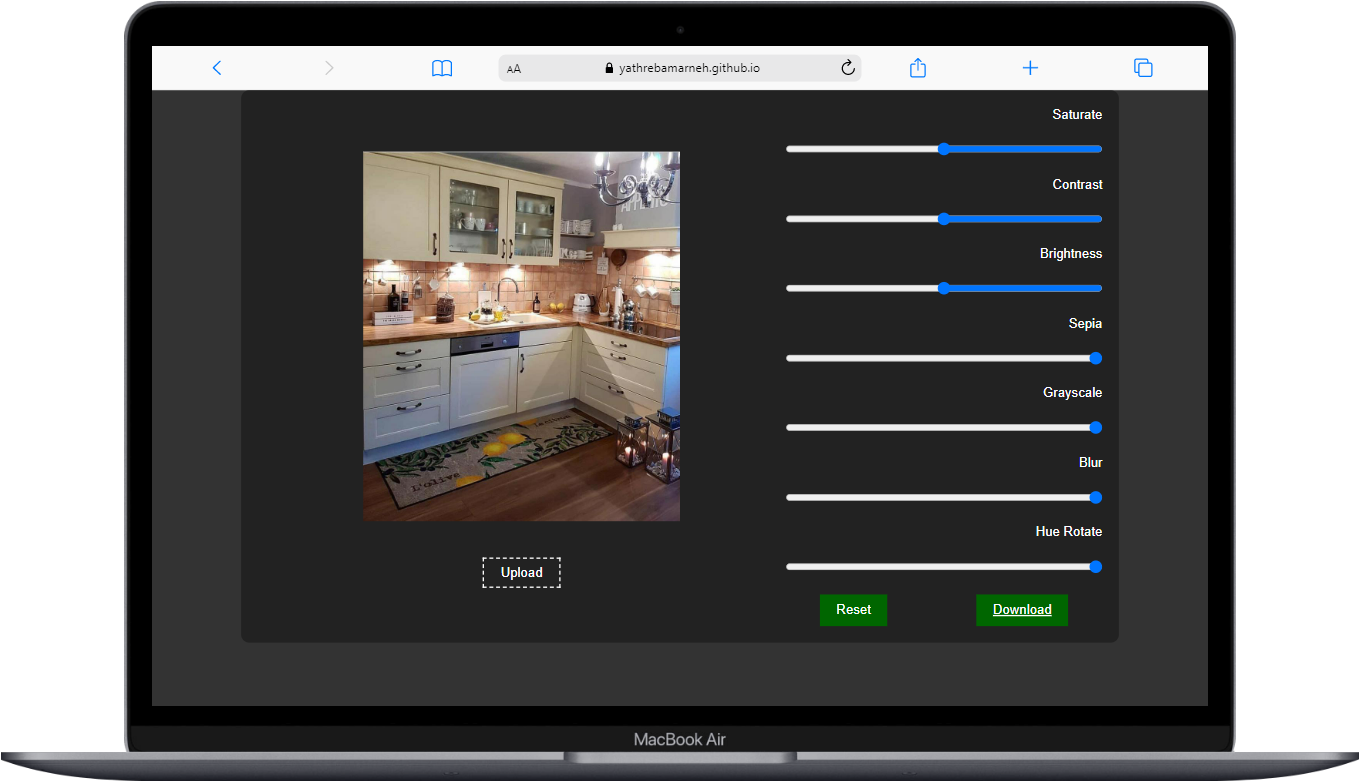Click the Safari forward navigation arrow

[329, 68]
